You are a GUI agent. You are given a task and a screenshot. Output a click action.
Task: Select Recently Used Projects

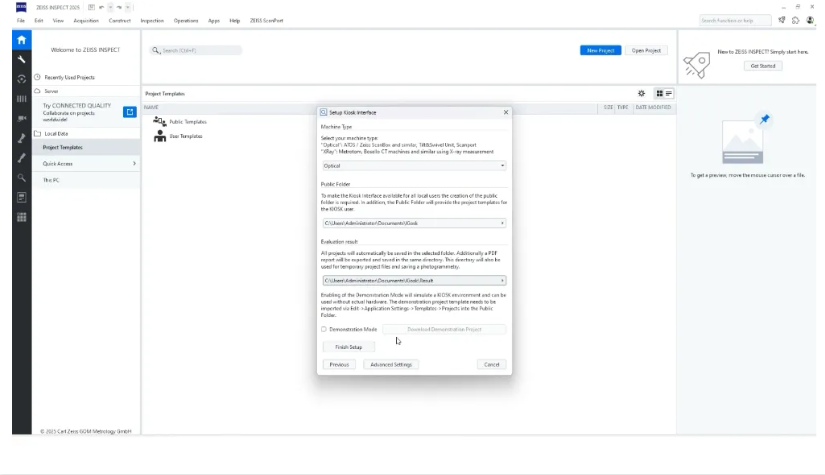[x=69, y=77]
